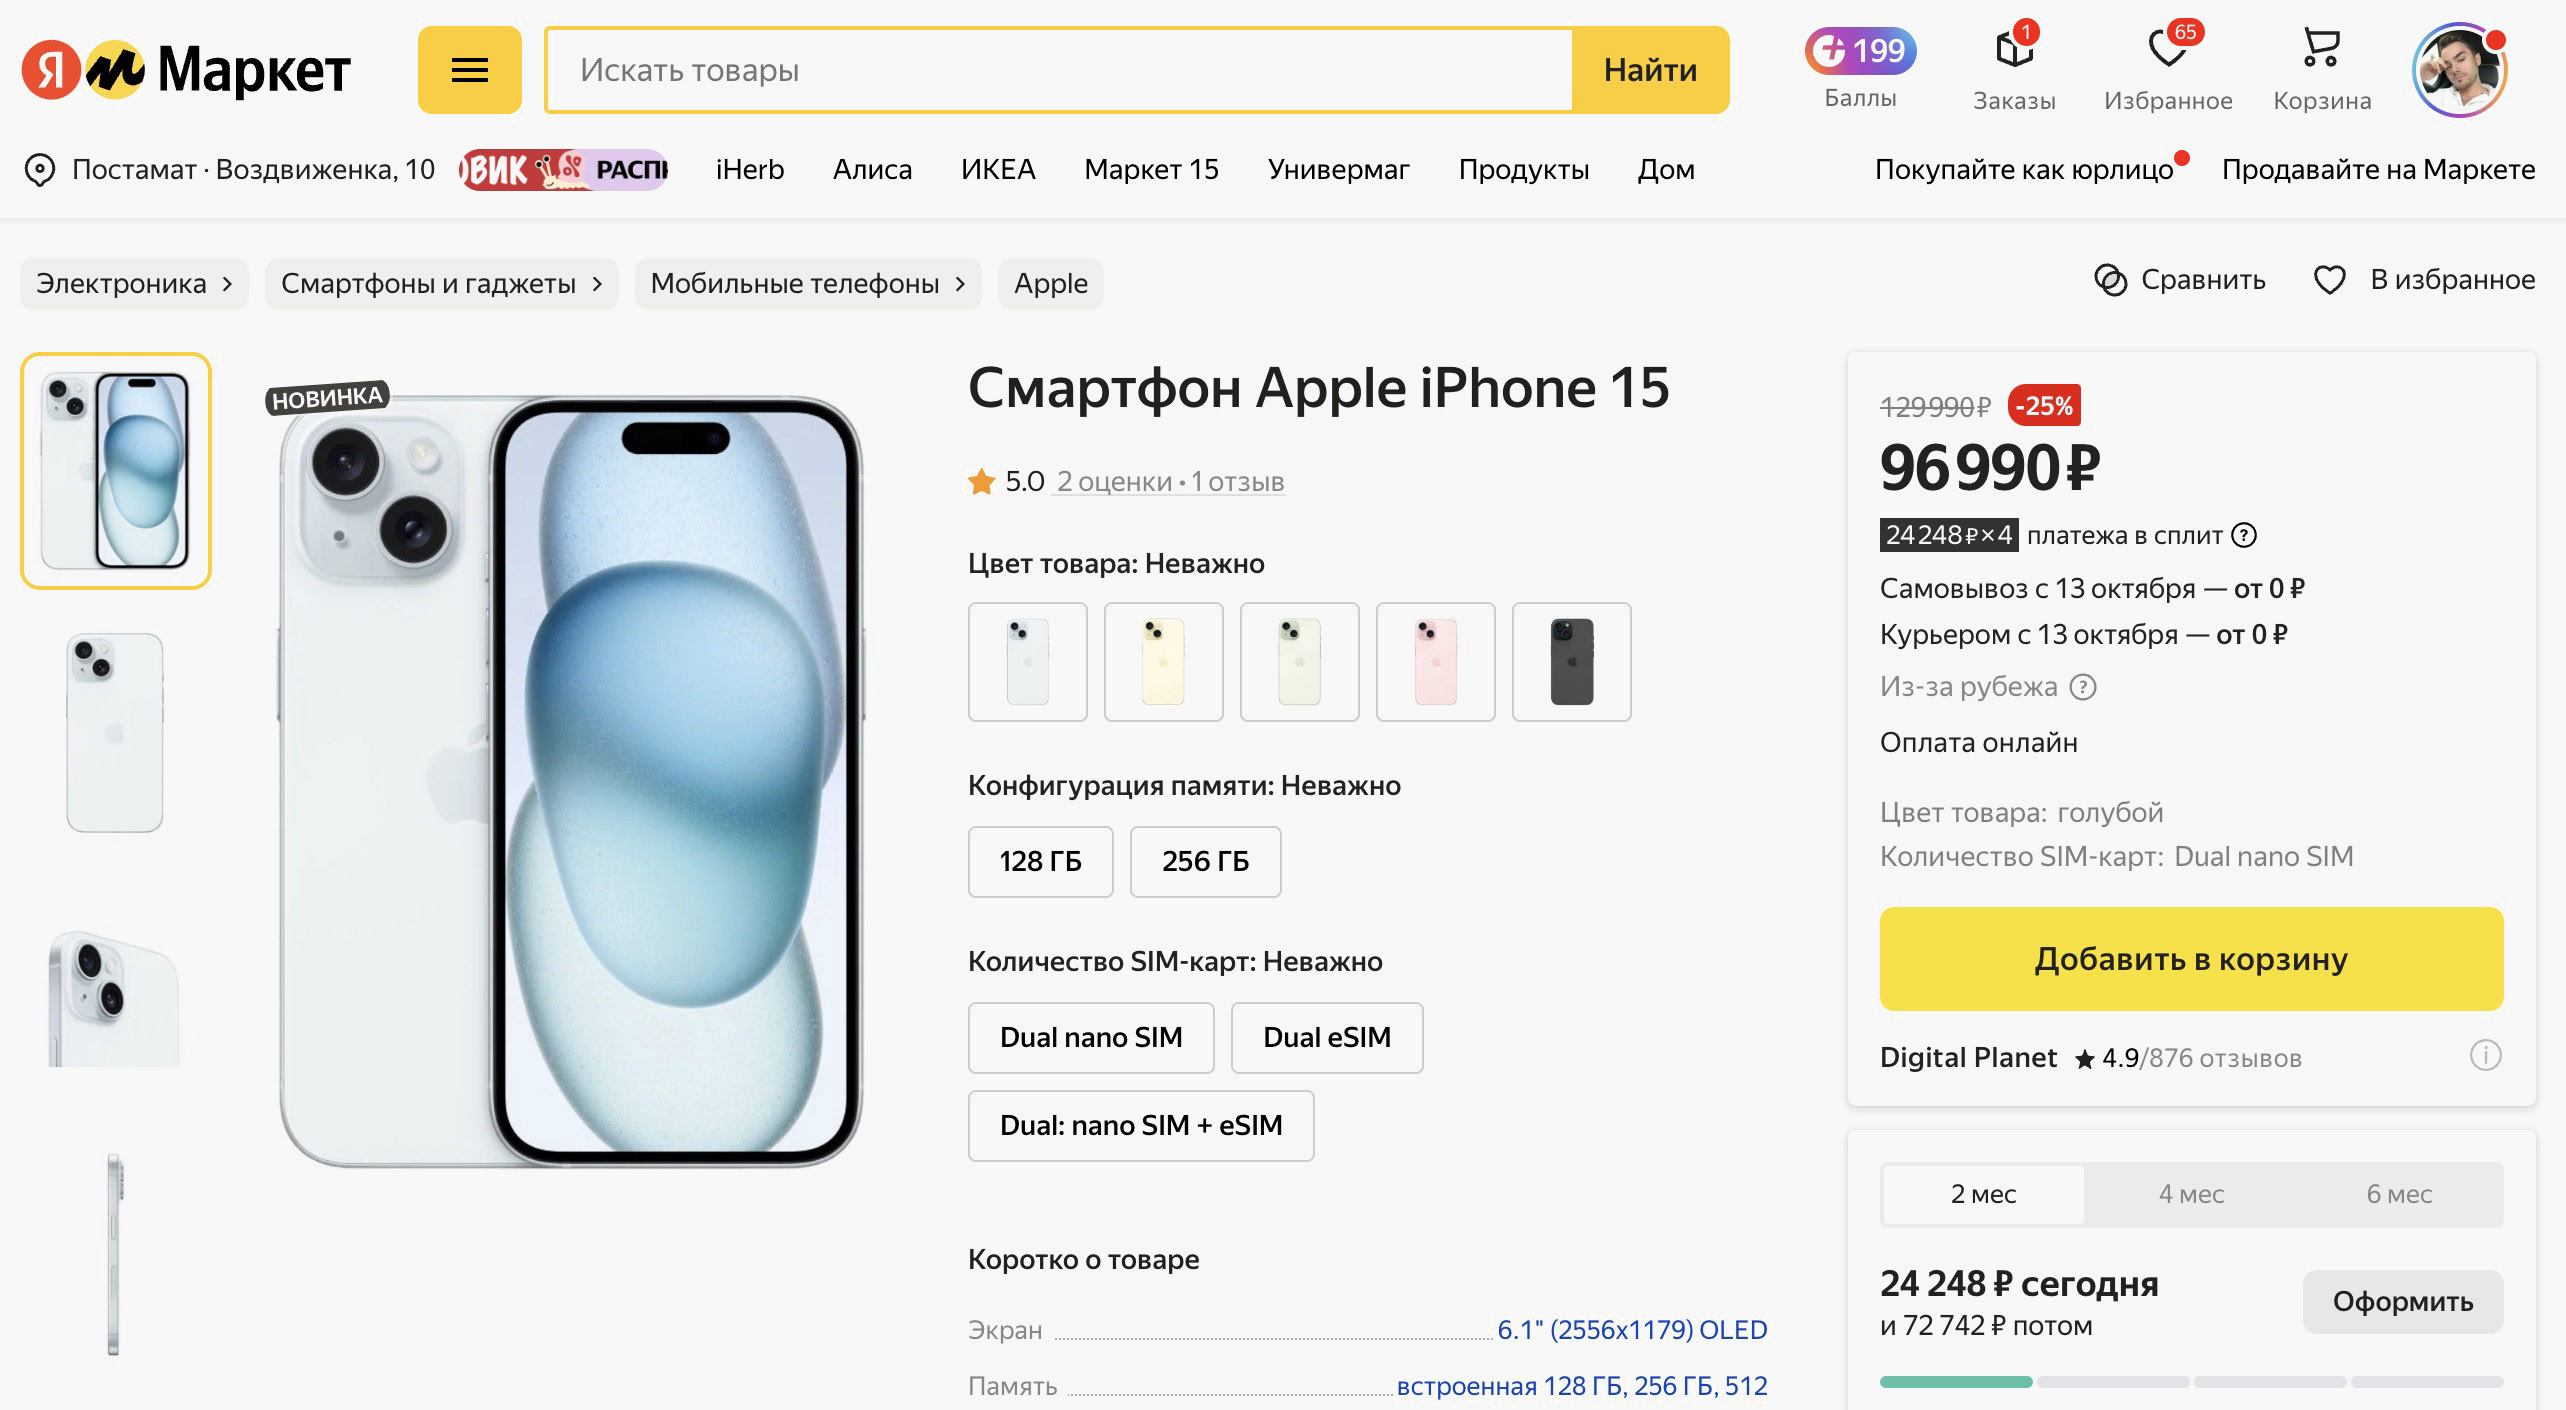This screenshot has height=1410, width=2566.
Task: Open Favorites heart icon in header
Action: pyautogui.click(x=2167, y=50)
